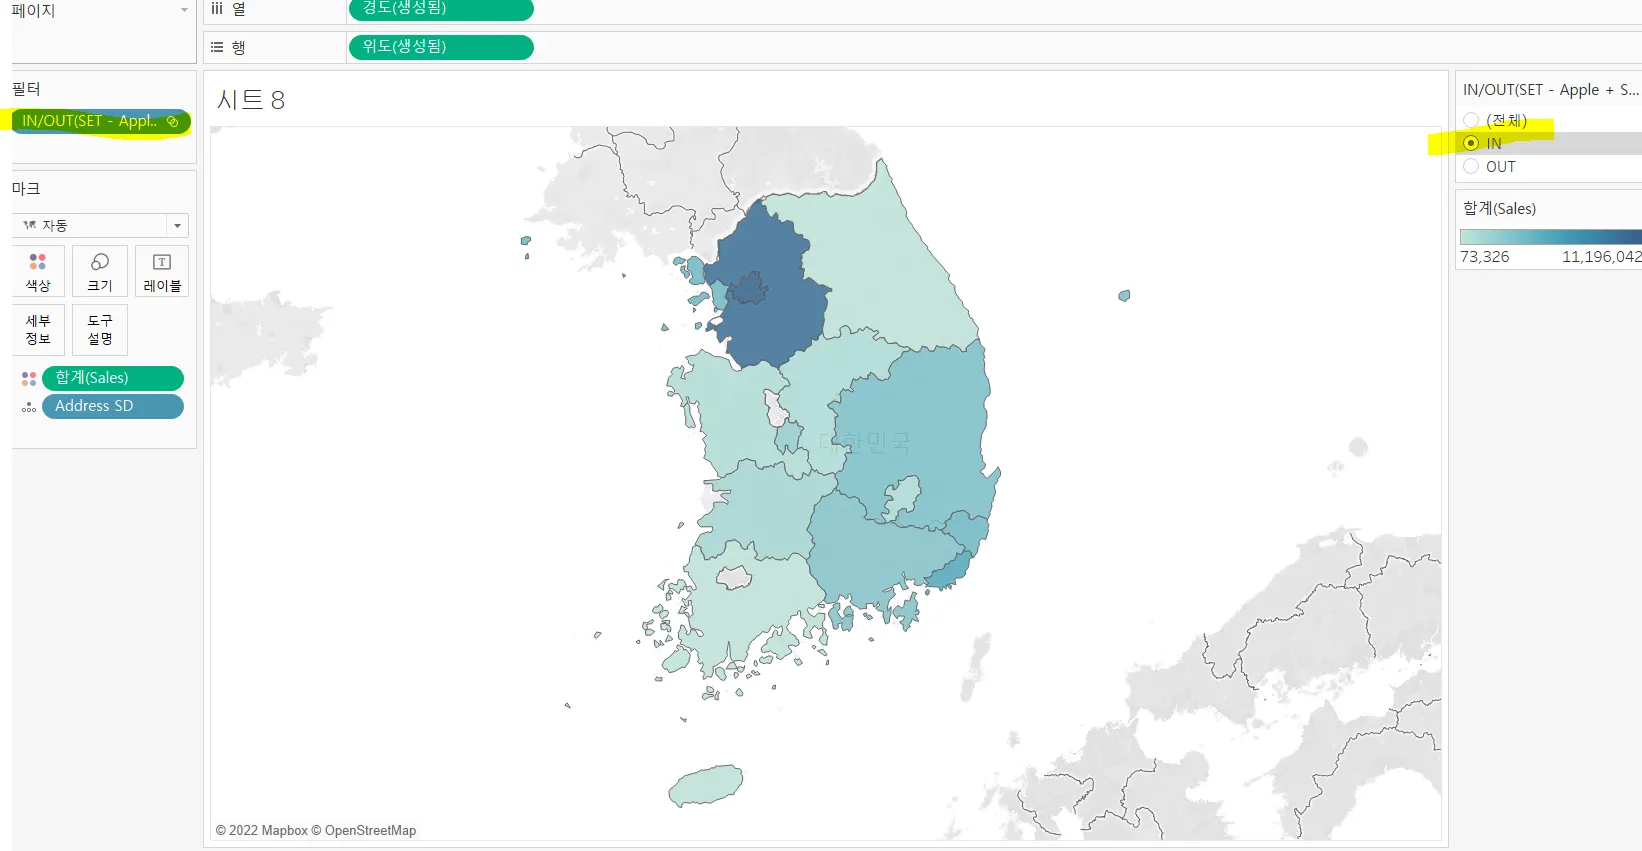1642x851 pixels.
Task: Click the 시트 8 sheet title
Action: 251,100
